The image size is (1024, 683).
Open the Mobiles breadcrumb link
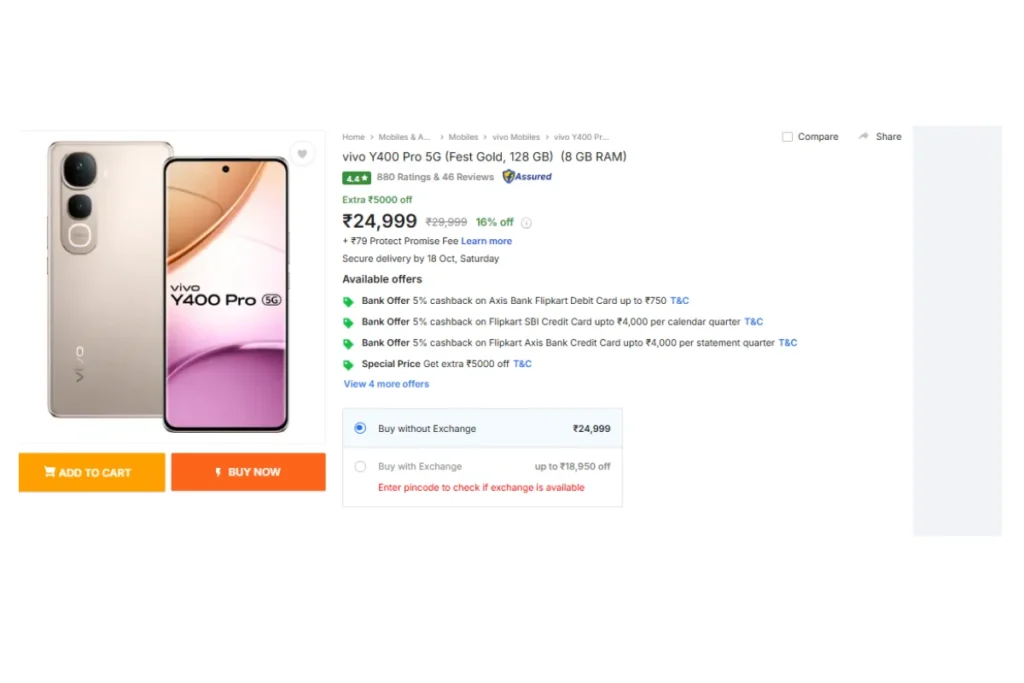pos(463,137)
